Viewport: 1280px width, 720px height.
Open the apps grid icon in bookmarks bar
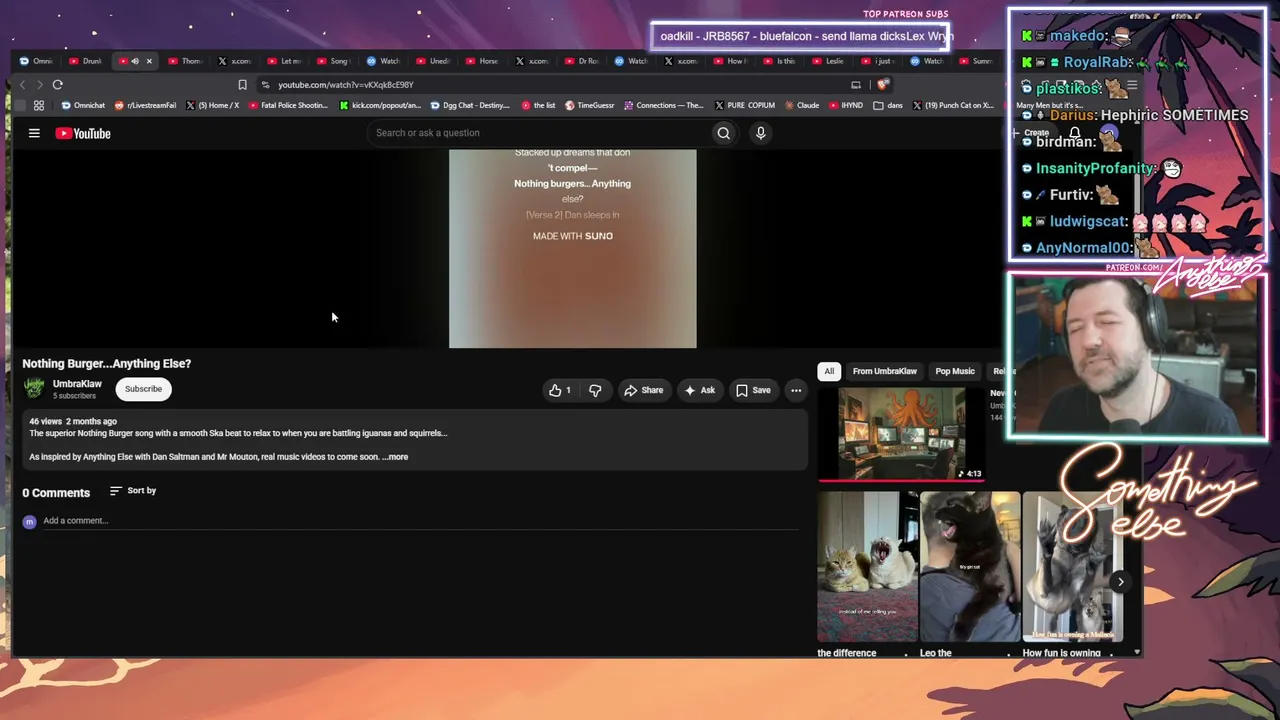tap(39, 105)
